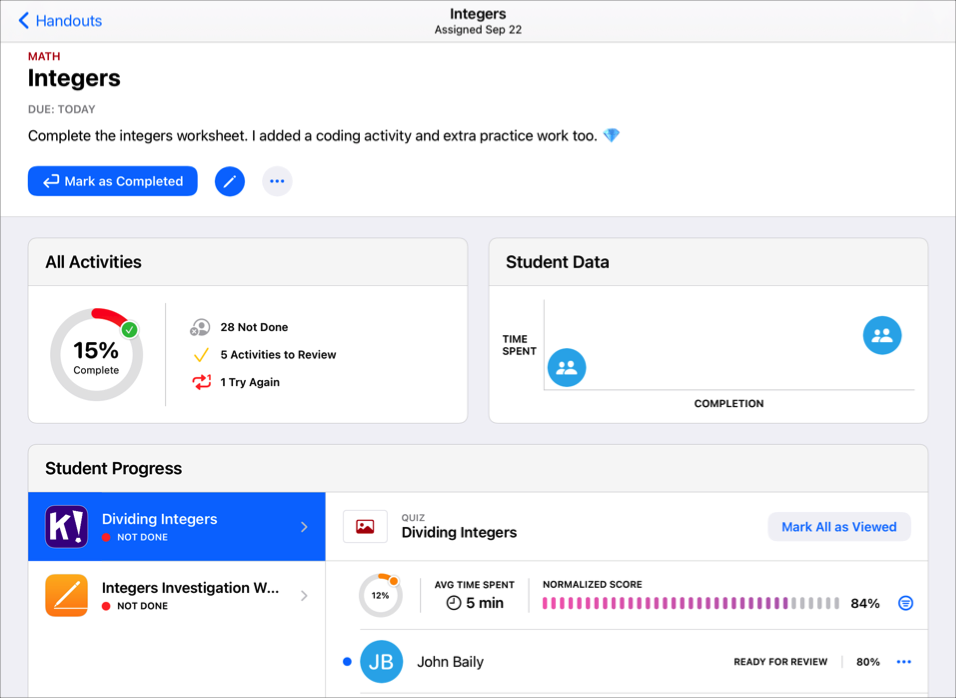Click the DUE: TODAY label

tap(62, 109)
